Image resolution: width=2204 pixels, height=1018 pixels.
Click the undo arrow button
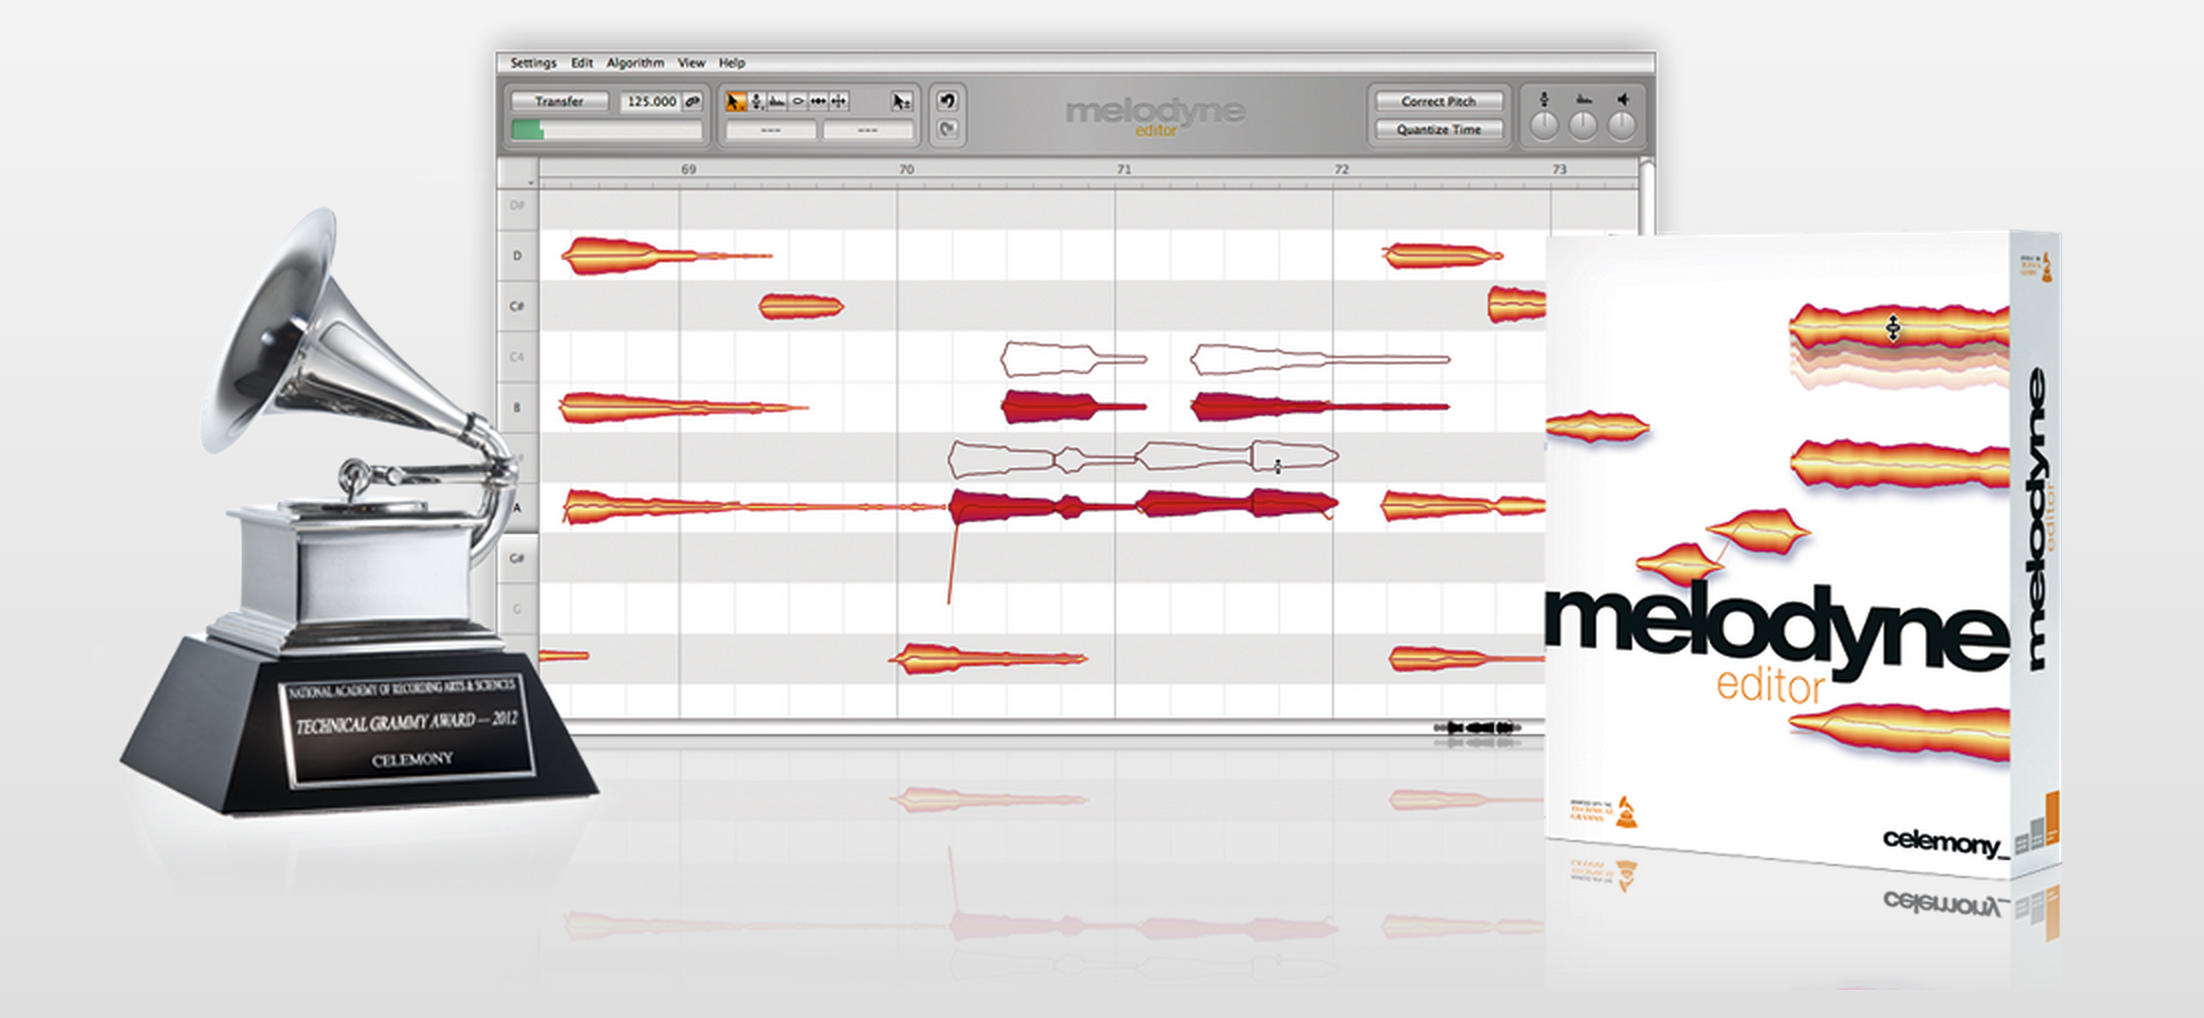947,101
